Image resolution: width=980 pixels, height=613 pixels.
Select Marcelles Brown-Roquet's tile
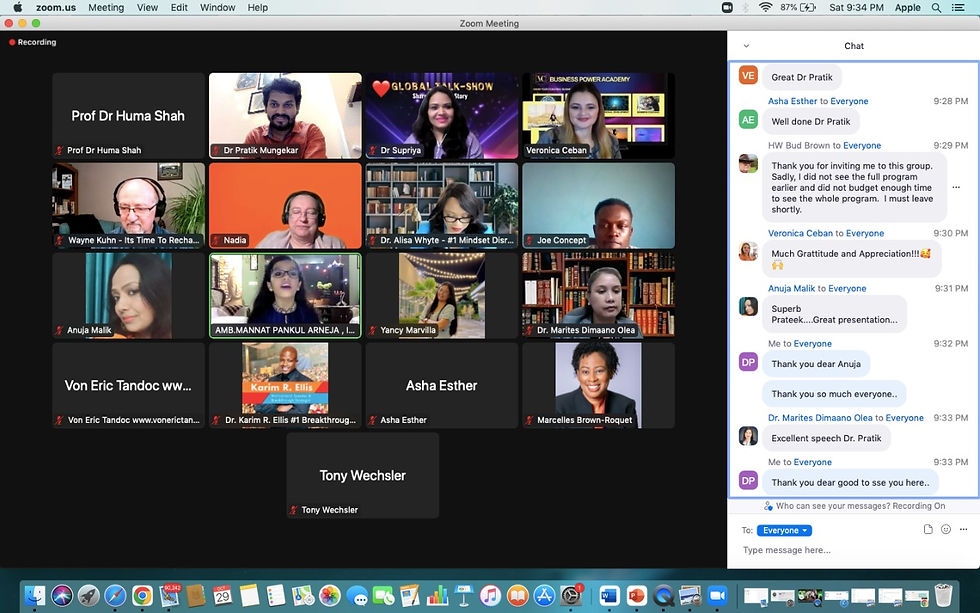point(599,386)
